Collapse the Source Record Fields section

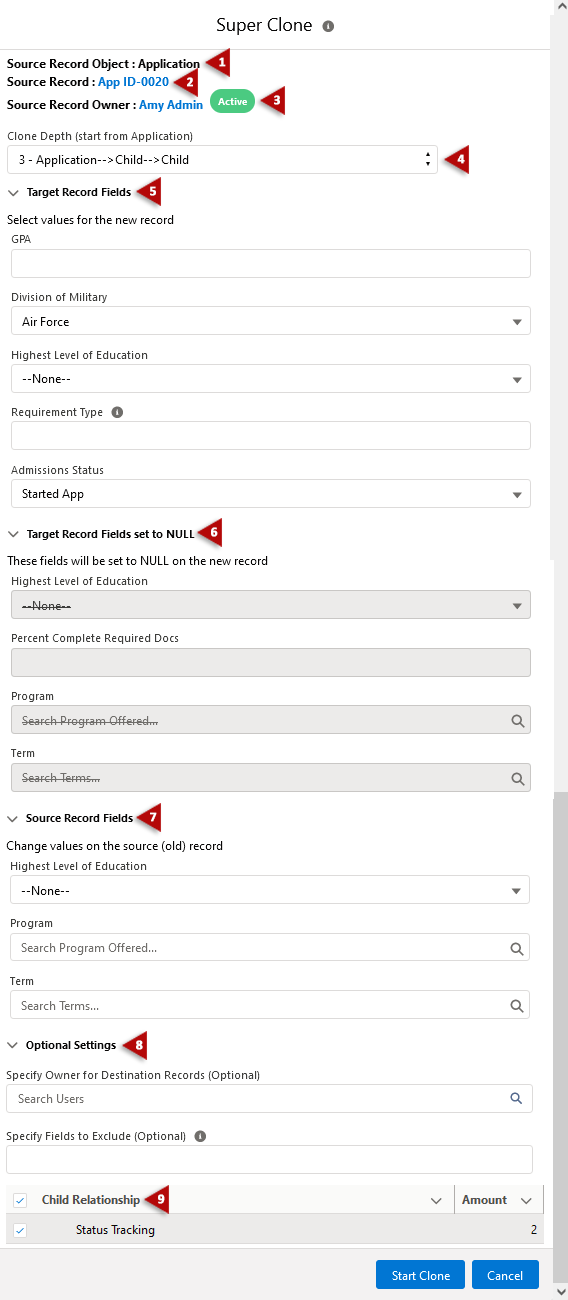tap(13, 818)
